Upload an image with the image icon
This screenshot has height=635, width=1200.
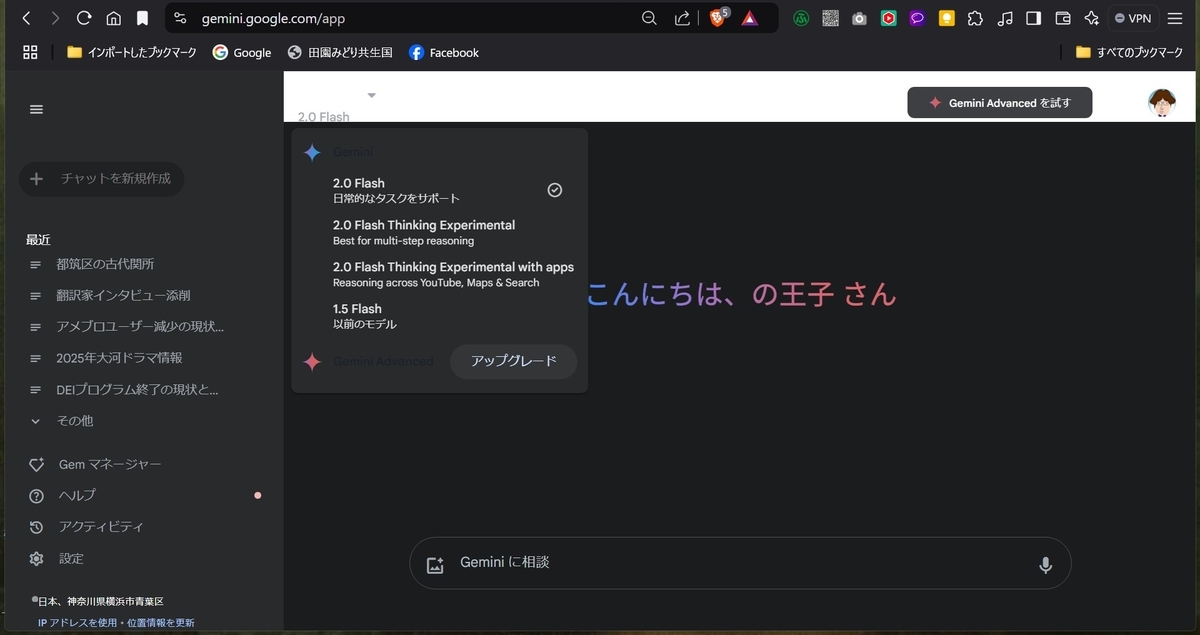click(x=435, y=564)
